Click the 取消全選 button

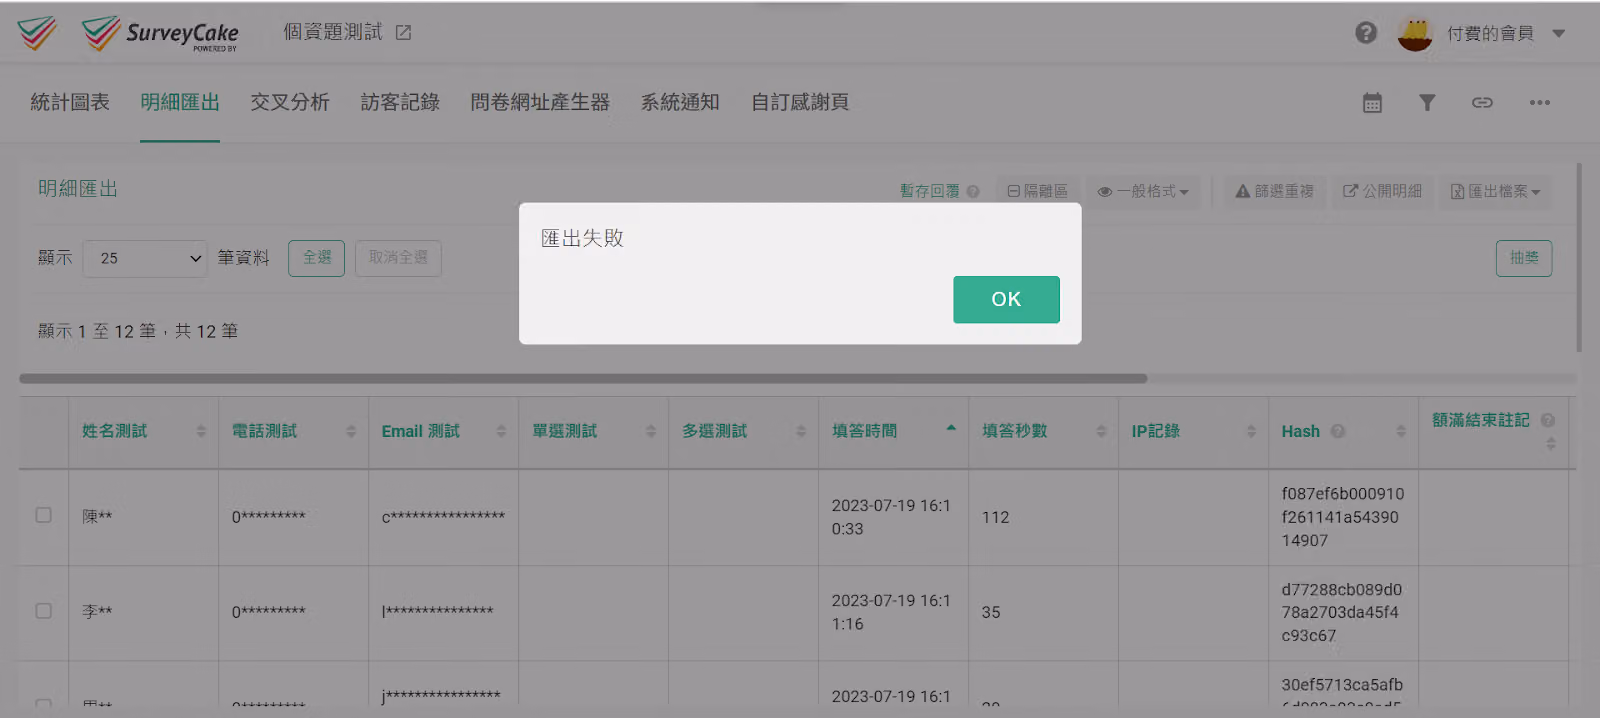(x=398, y=258)
